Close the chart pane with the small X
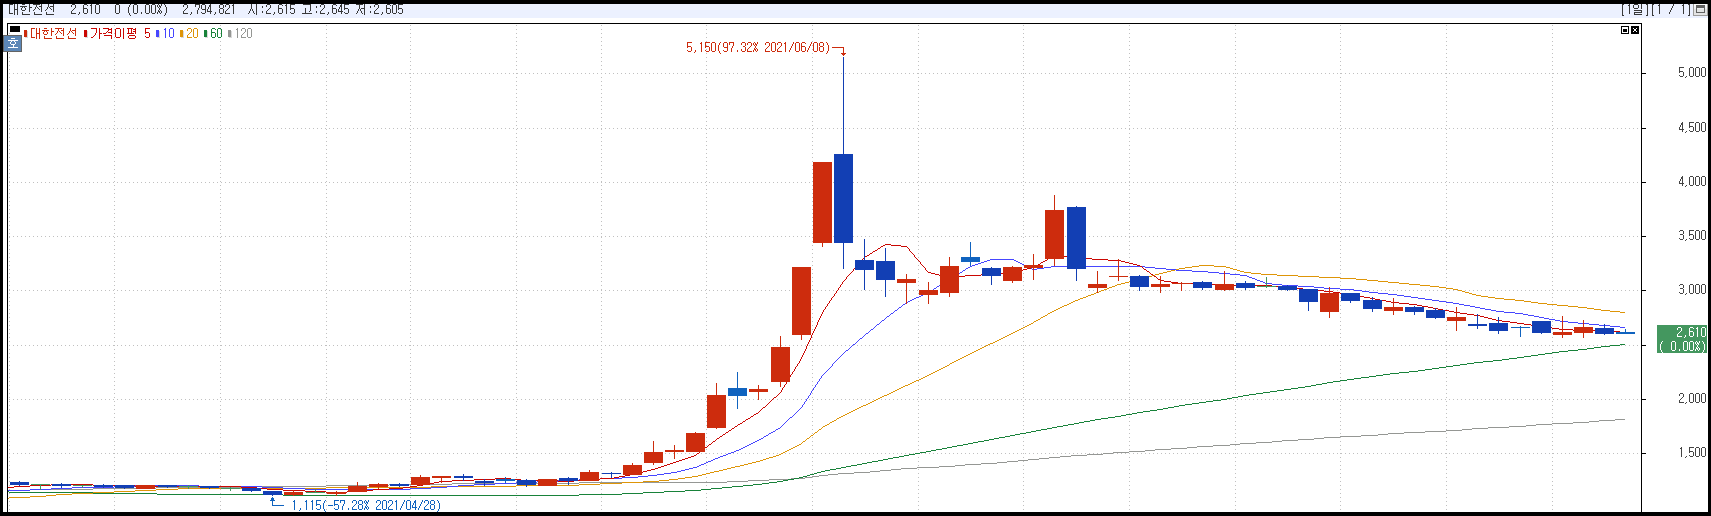 pos(1635,30)
